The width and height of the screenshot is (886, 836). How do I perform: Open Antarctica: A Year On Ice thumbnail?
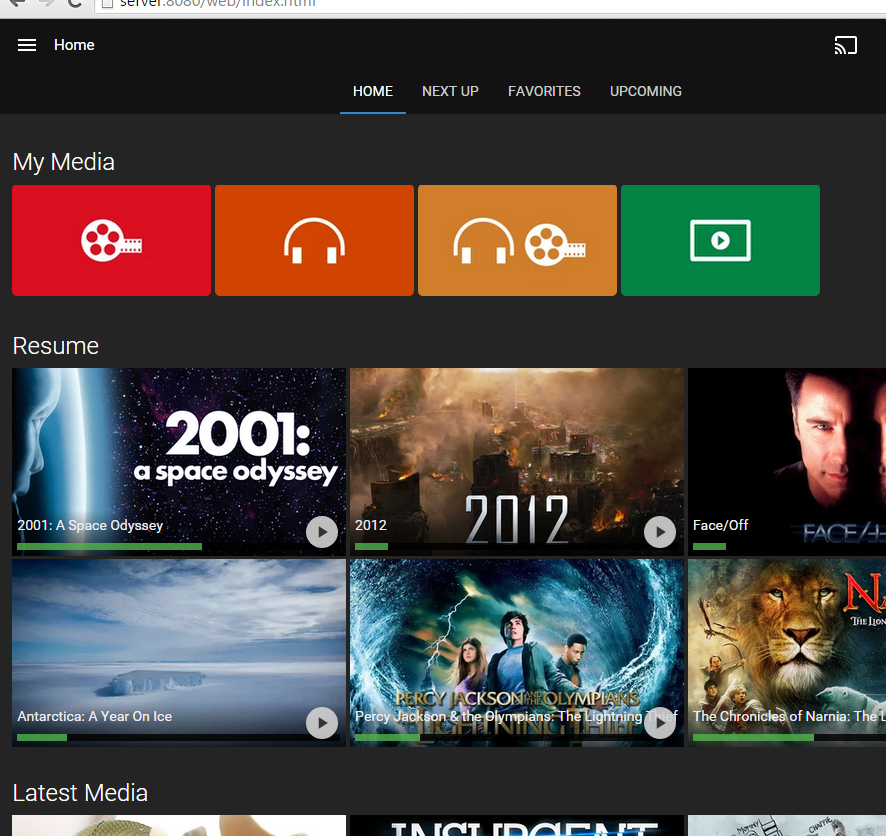click(179, 652)
